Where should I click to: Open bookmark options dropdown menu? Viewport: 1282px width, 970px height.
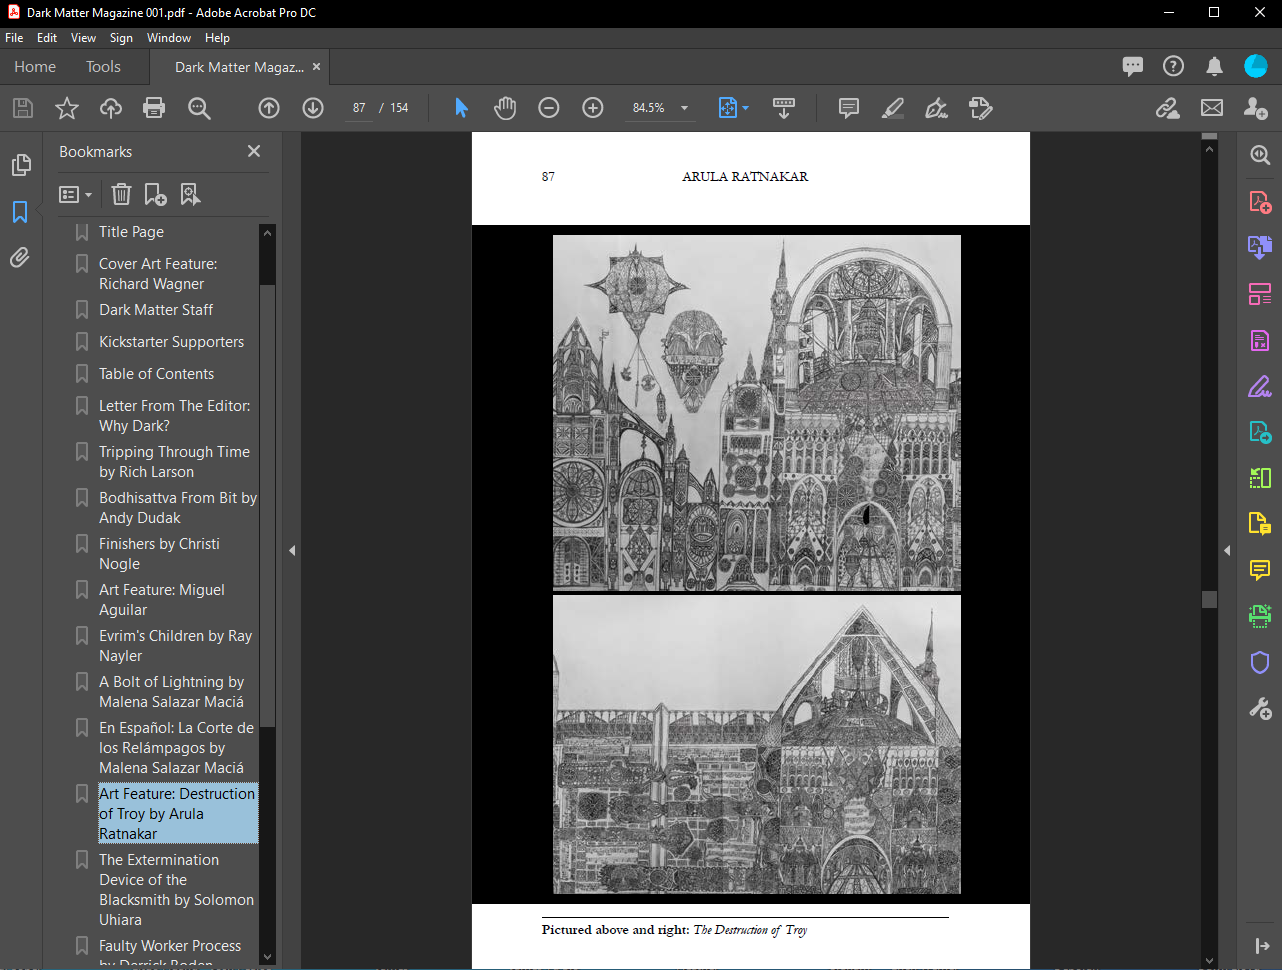76,194
